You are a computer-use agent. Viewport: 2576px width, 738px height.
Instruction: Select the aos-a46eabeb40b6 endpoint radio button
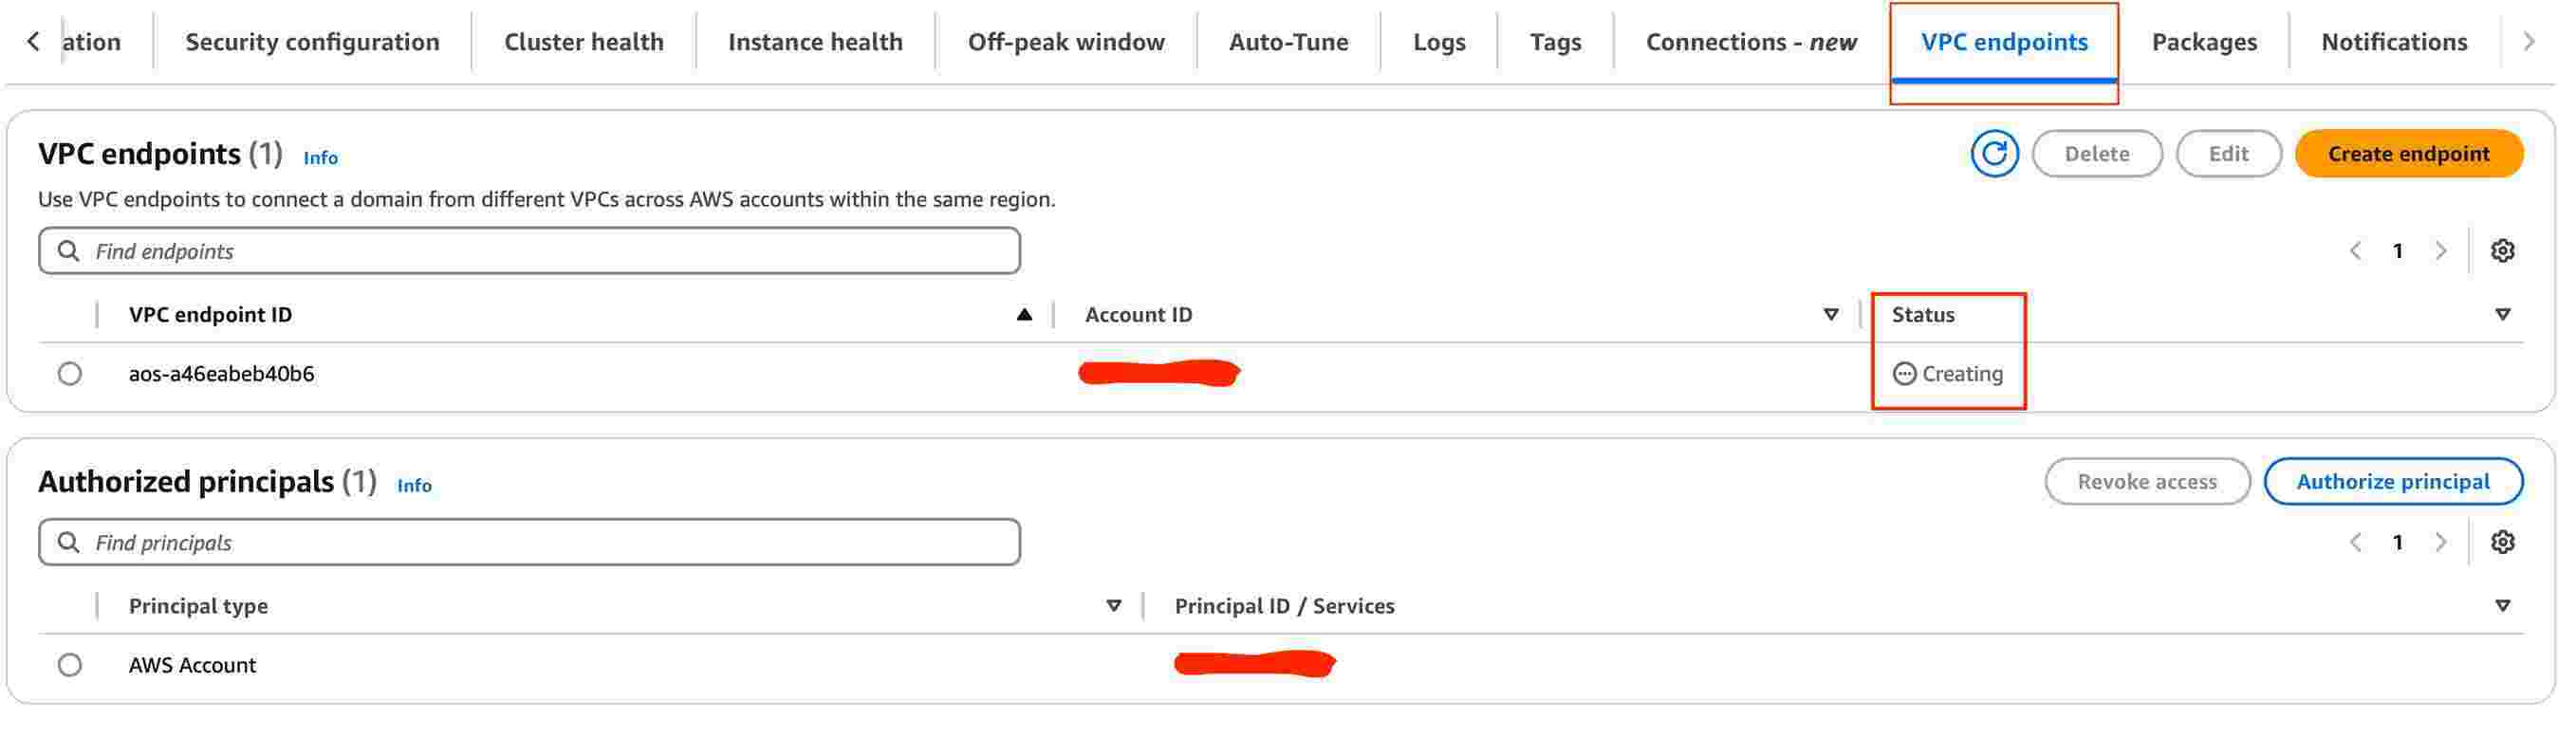(70, 374)
